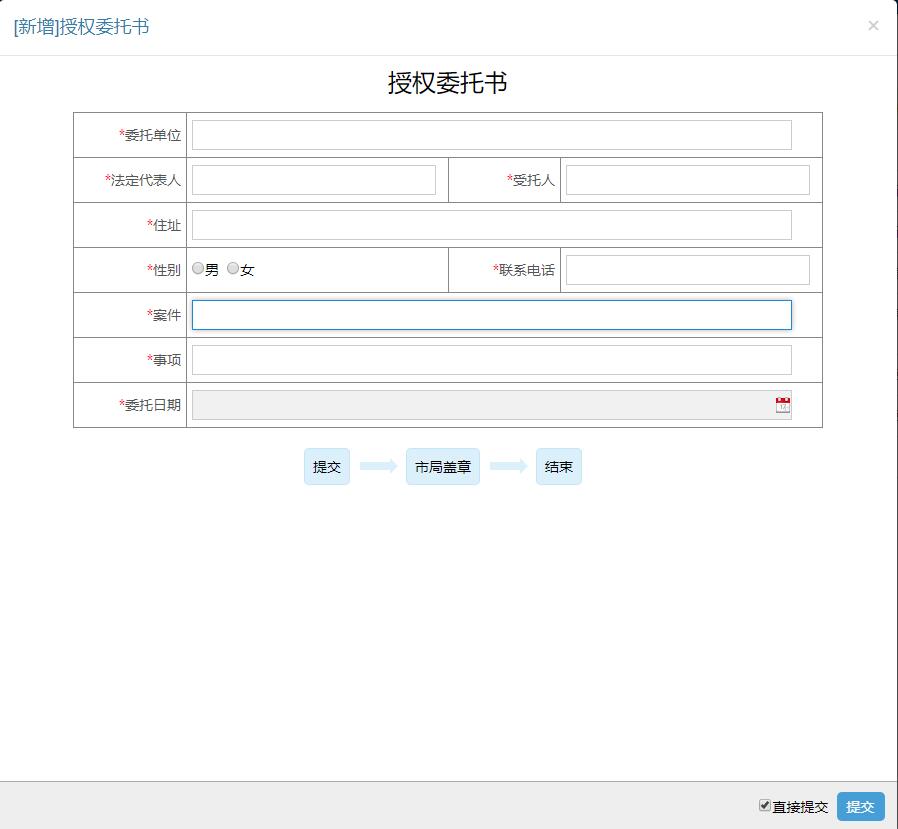Click the calendar icon in 委托日期 field
This screenshot has height=829, width=898.
pos(782,405)
